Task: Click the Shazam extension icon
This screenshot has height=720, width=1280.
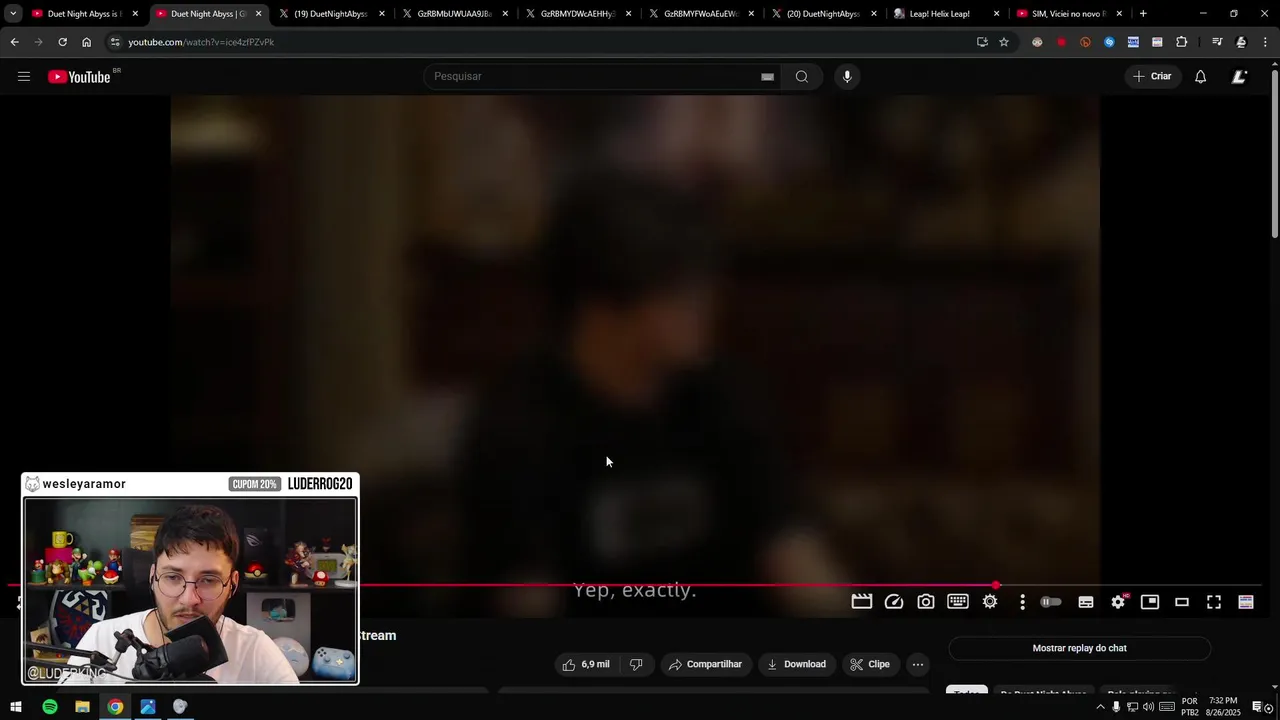Action: [1109, 42]
